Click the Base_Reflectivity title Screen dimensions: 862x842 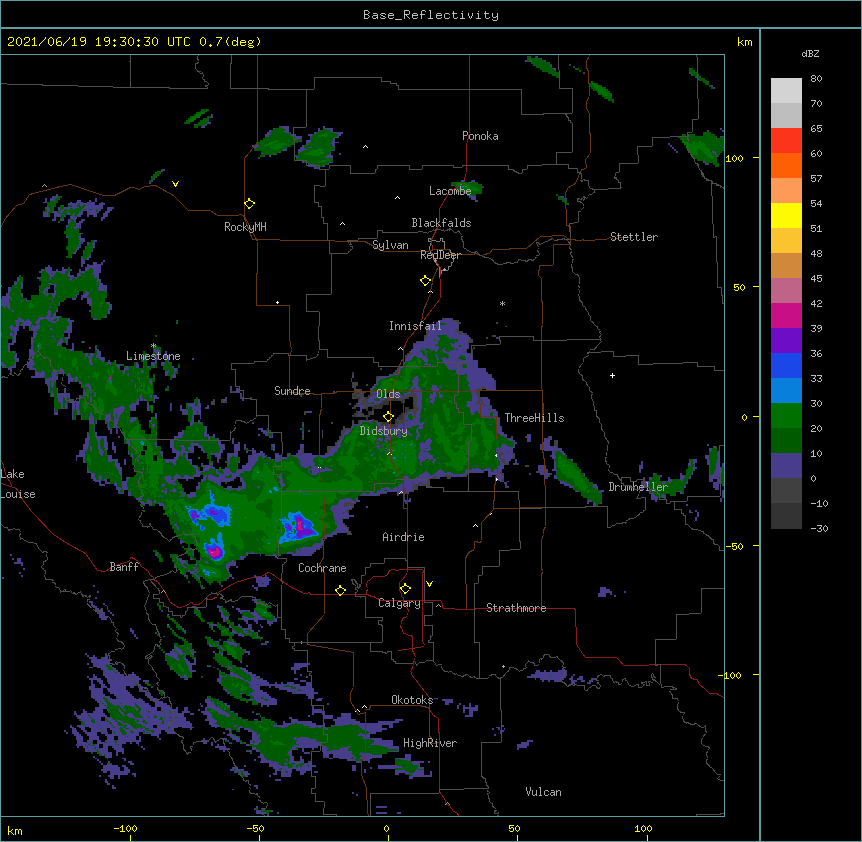(431, 15)
